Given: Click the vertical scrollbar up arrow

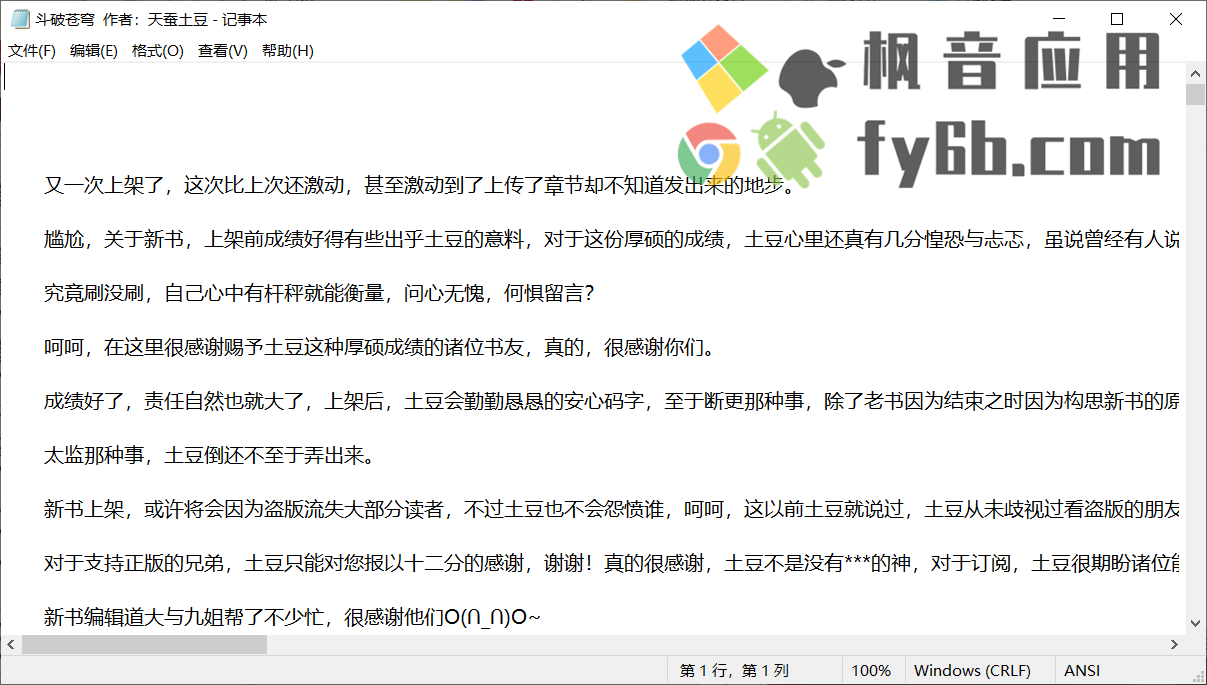Looking at the screenshot, I should (x=1195, y=74).
